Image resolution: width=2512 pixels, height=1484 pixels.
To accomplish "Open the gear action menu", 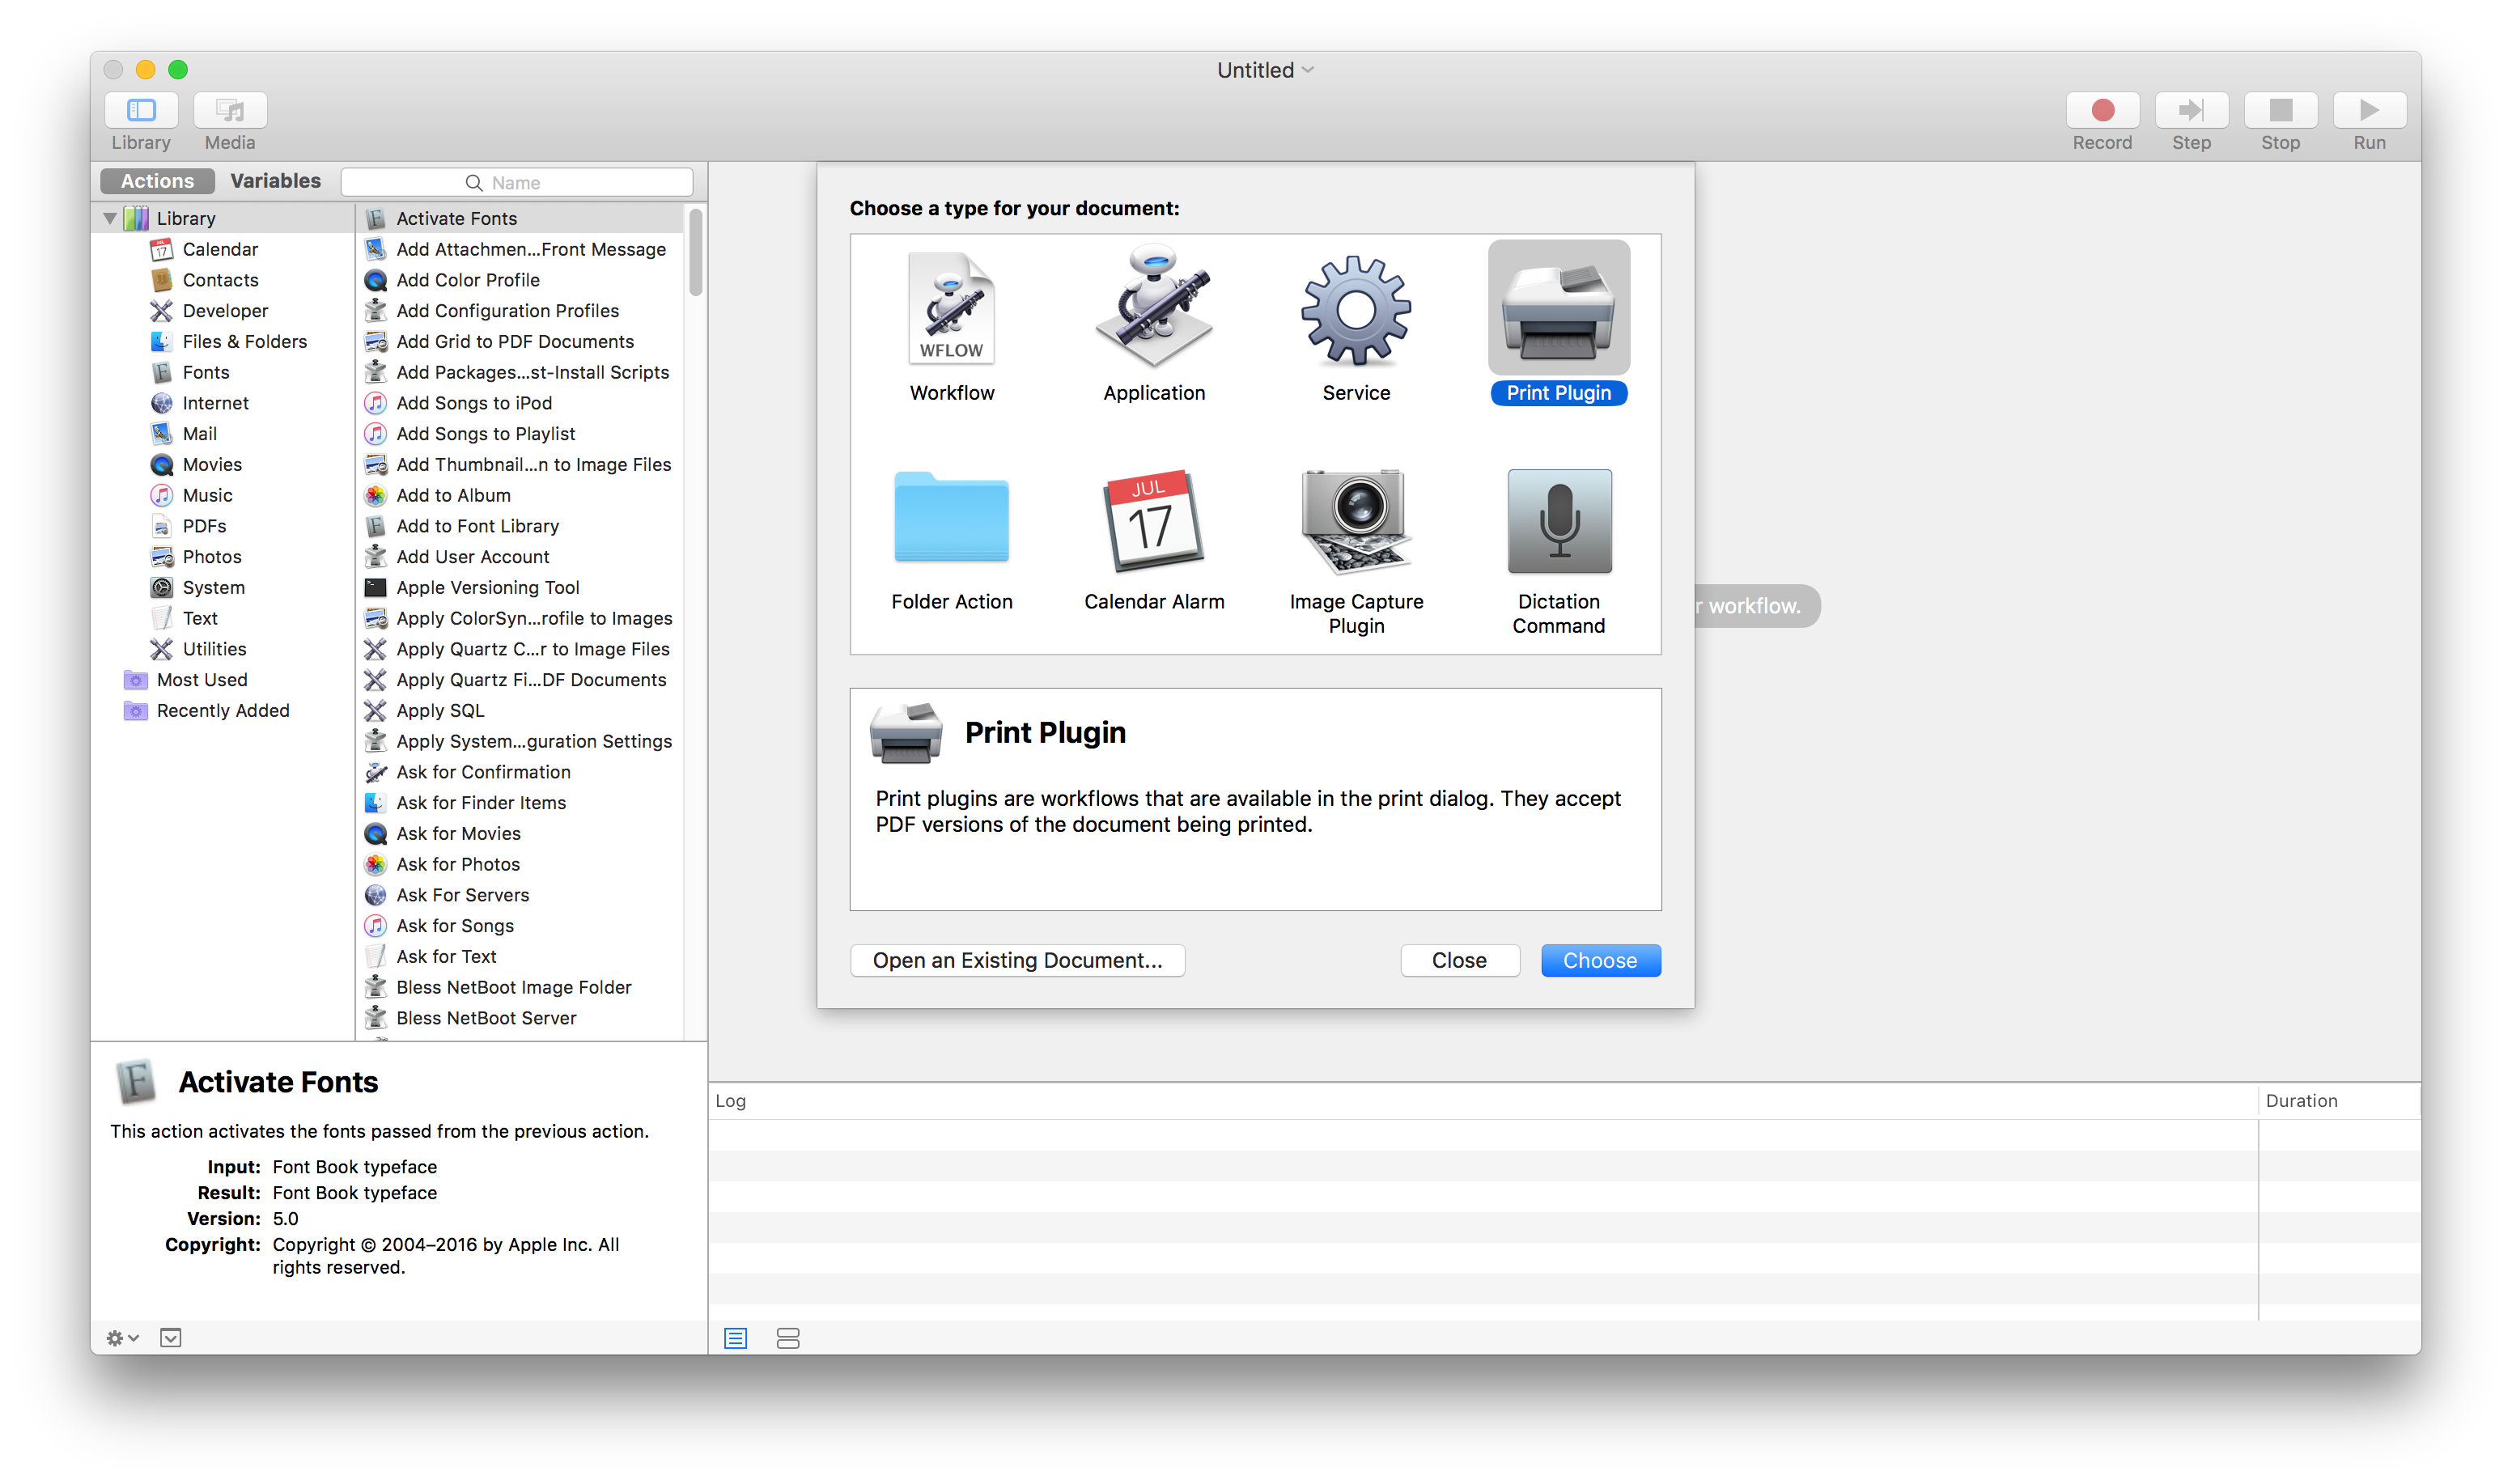I will coord(121,1338).
